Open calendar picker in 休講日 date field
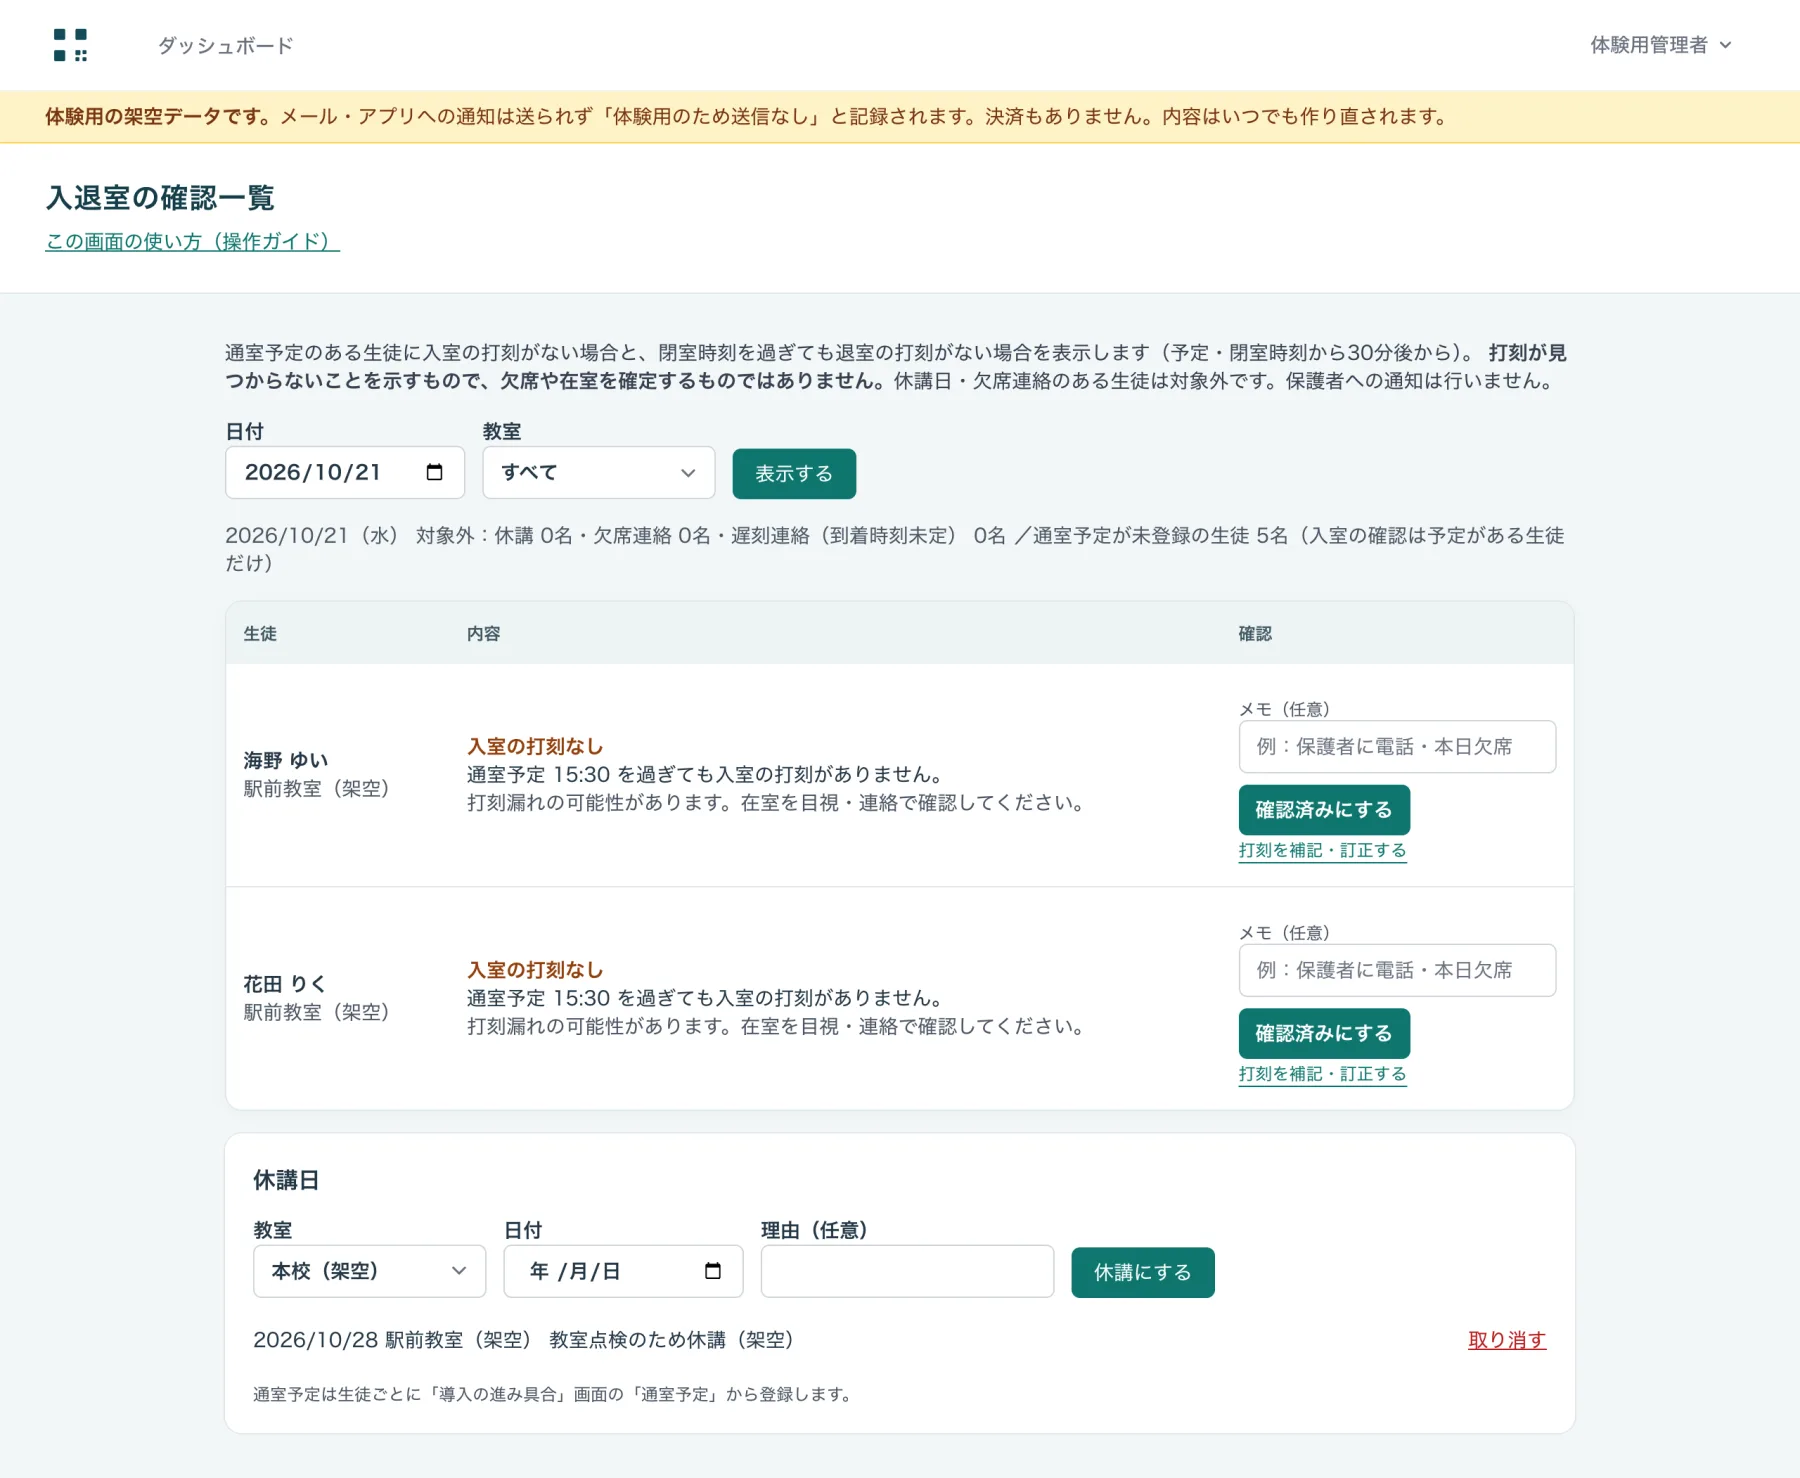 pyautogui.click(x=713, y=1271)
